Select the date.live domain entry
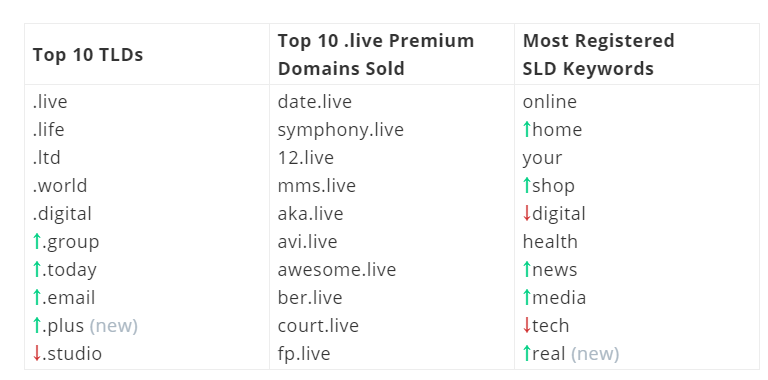The image size is (768, 380). click(314, 101)
